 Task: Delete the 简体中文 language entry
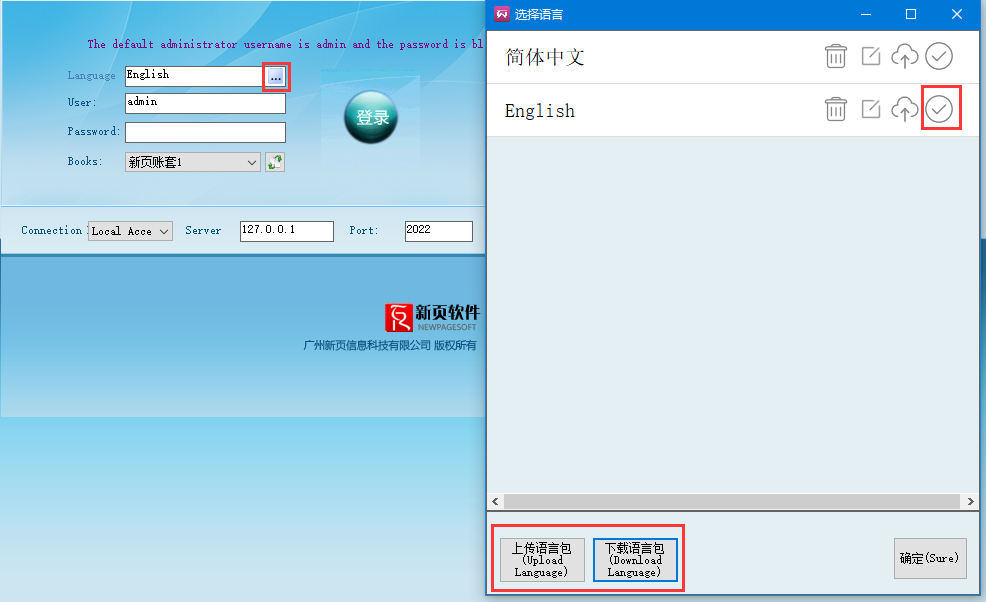836,57
